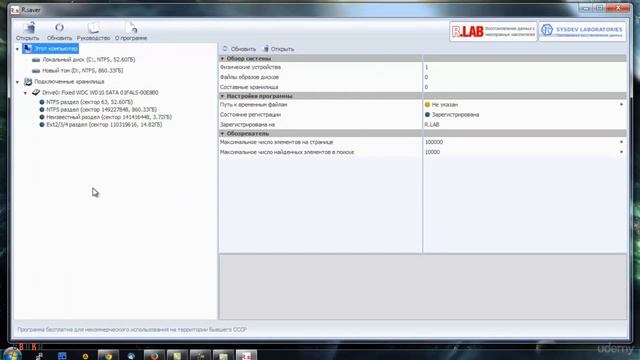The width and height of the screenshot is (640, 360).
Task: Click the Составные хранилища row
Action: 422,87
